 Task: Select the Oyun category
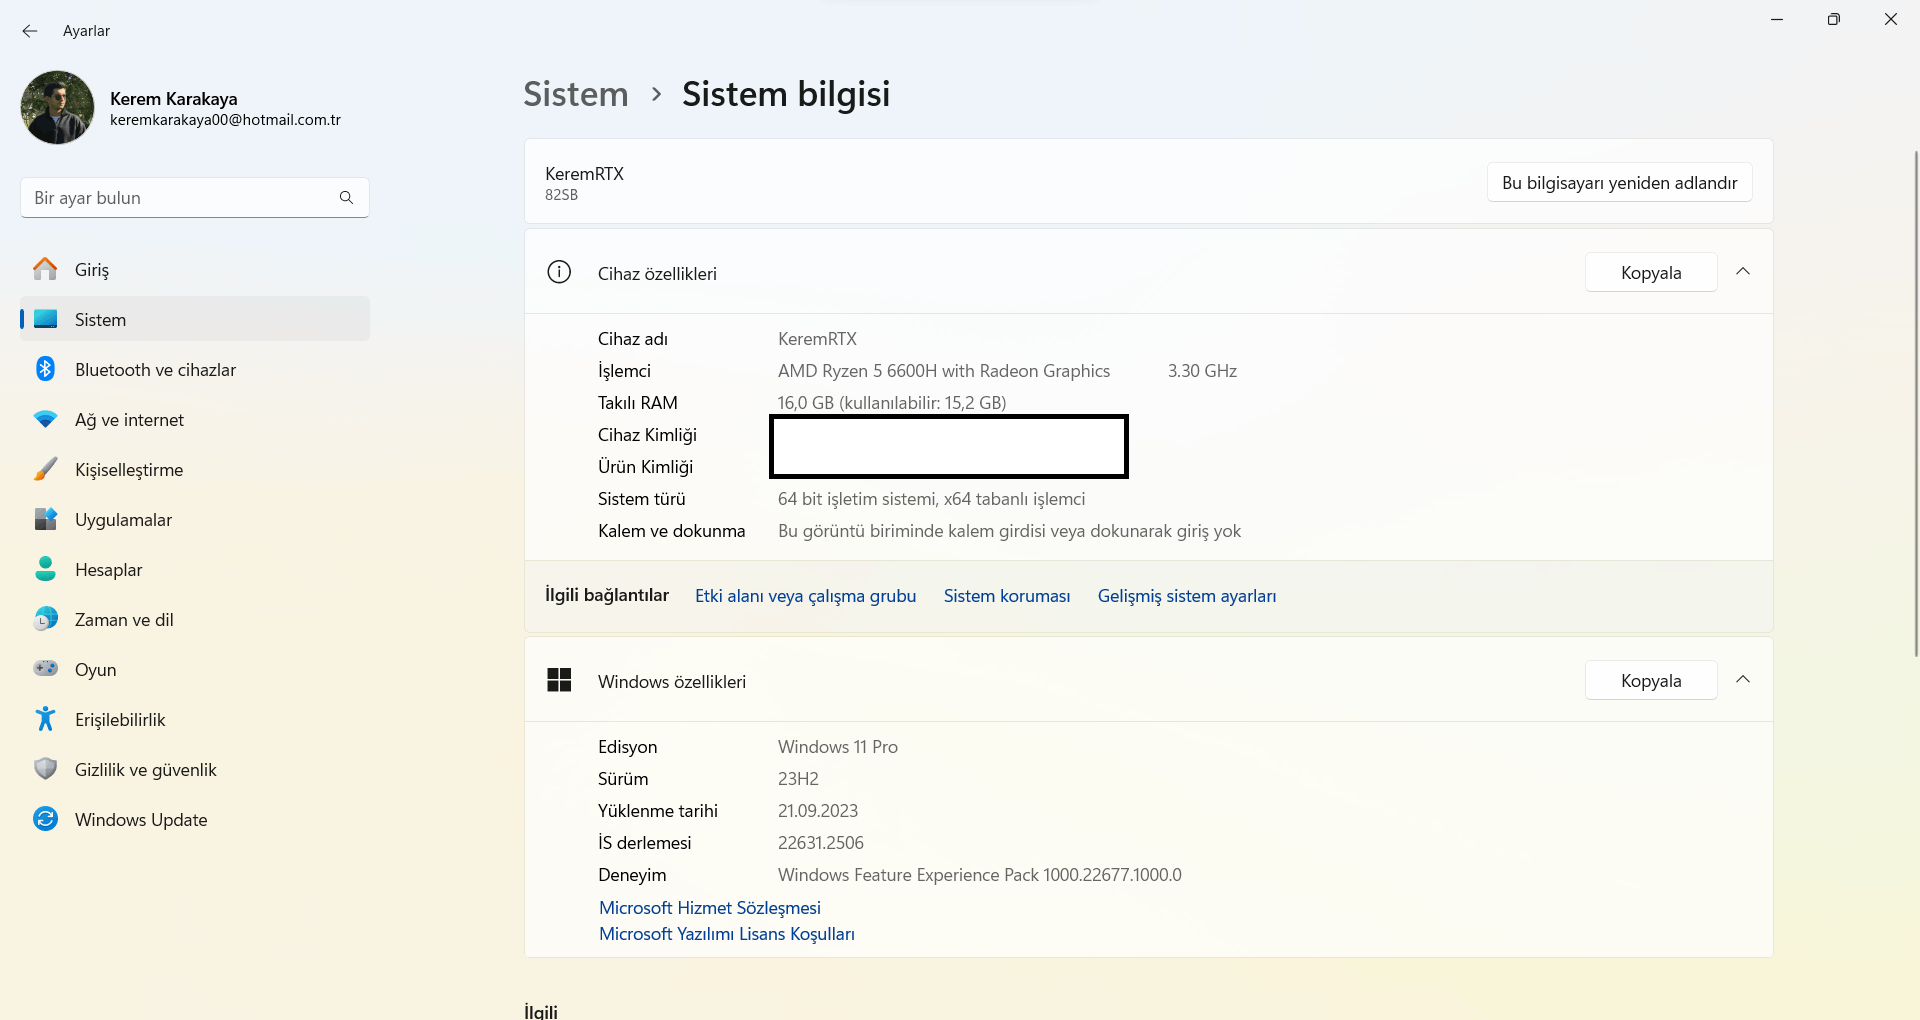pyautogui.click(x=195, y=669)
